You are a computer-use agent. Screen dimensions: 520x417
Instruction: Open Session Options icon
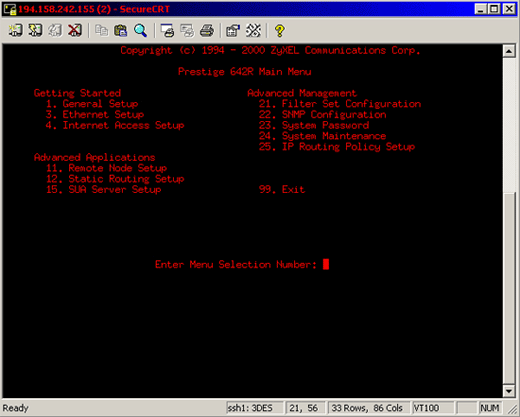click(233, 30)
